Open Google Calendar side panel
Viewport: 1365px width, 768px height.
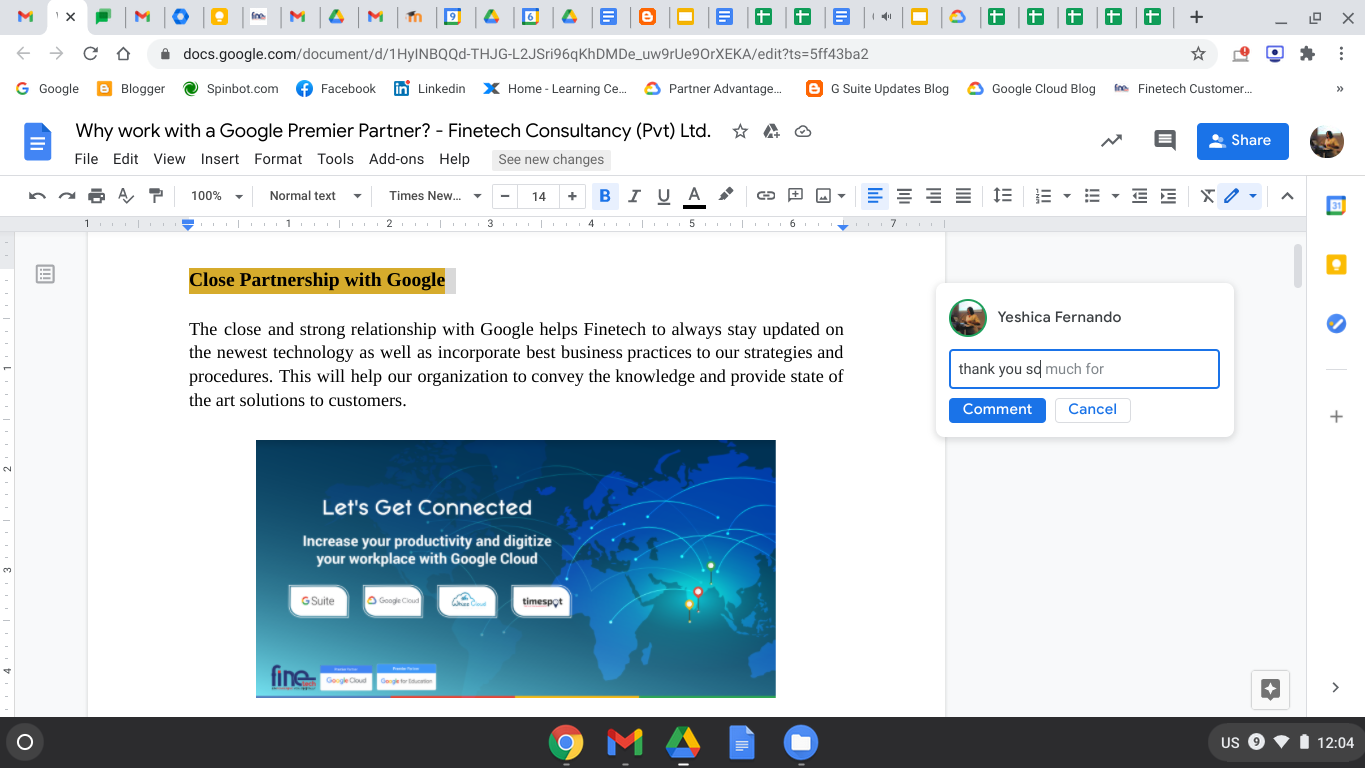pyautogui.click(x=1336, y=206)
